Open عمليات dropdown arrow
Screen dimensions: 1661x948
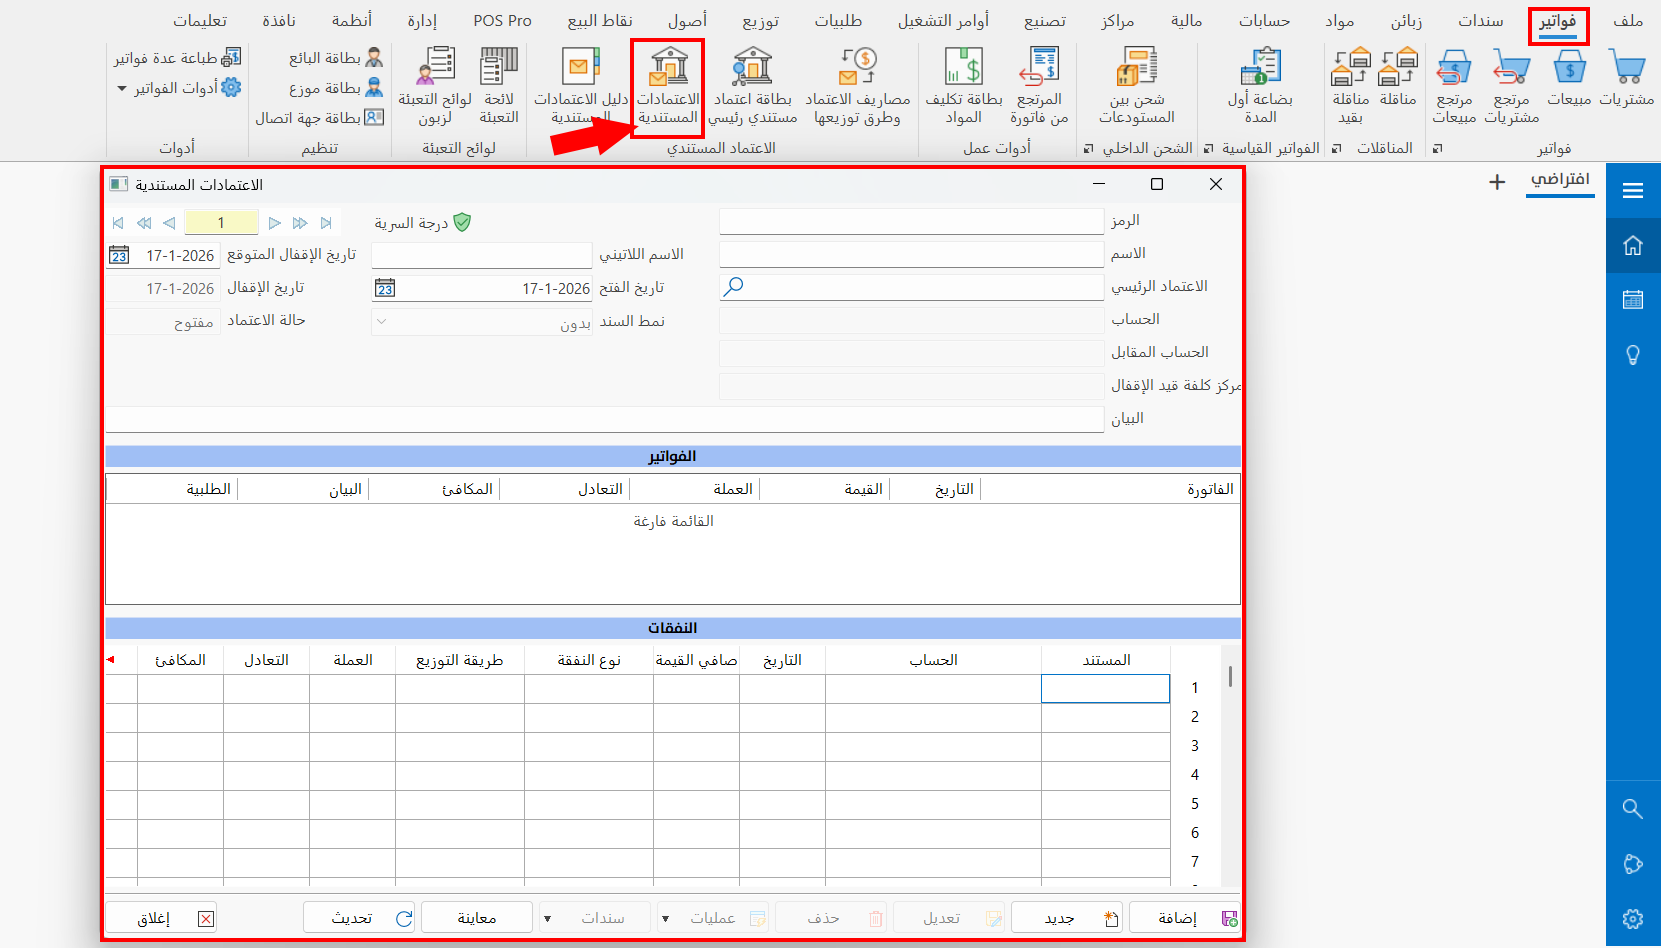point(665,918)
